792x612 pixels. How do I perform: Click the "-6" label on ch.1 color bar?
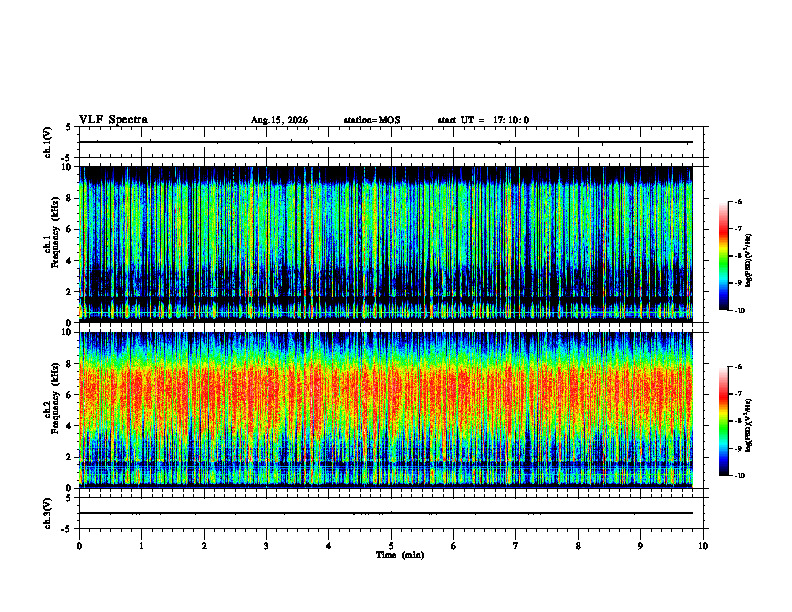(x=738, y=202)
